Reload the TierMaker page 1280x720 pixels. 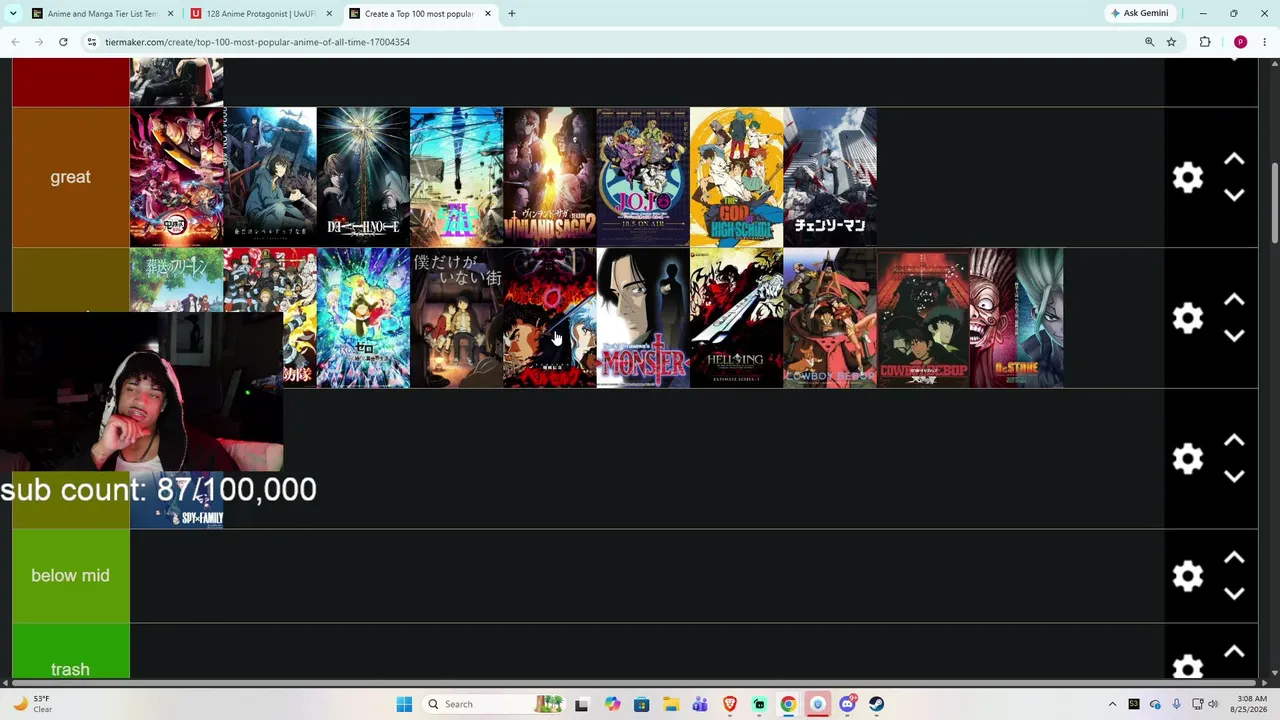[x=63, y=42]
